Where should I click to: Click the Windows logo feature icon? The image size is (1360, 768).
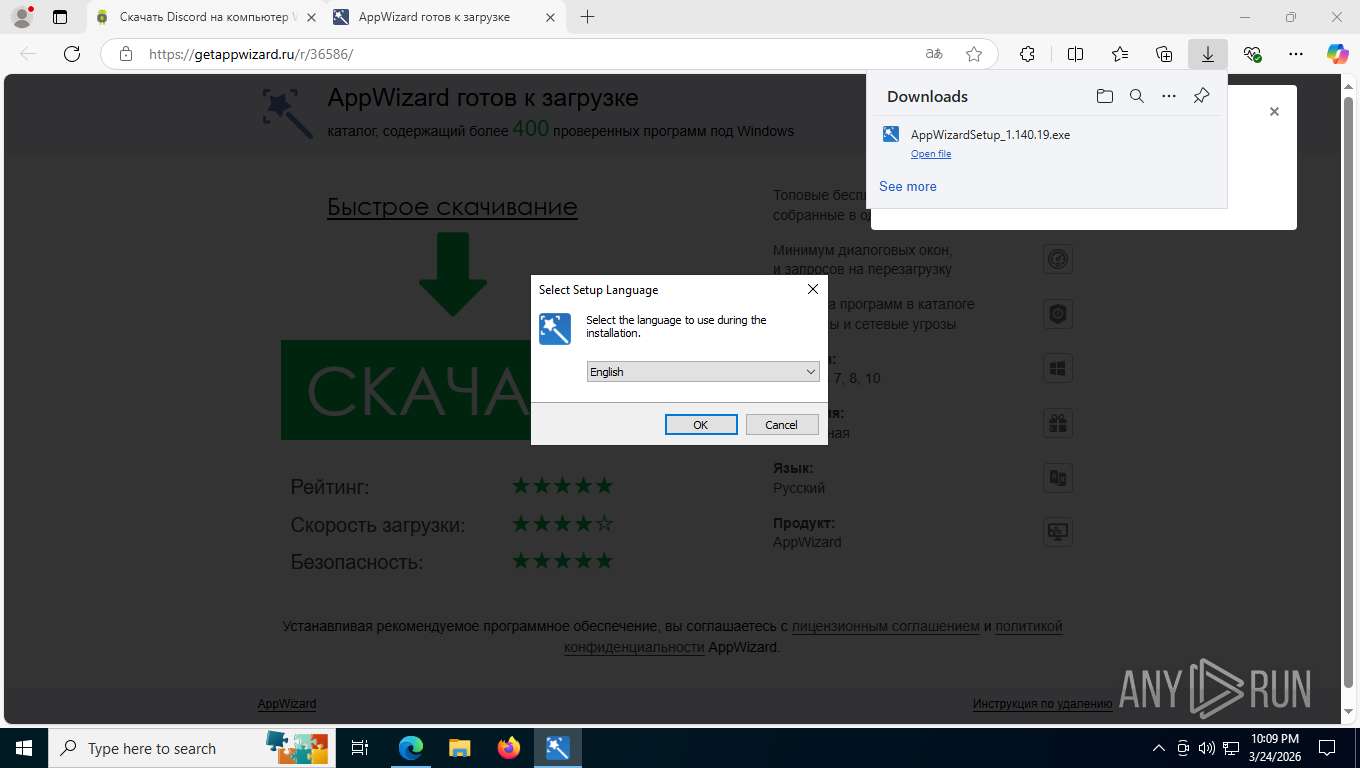pos(1058,368)
